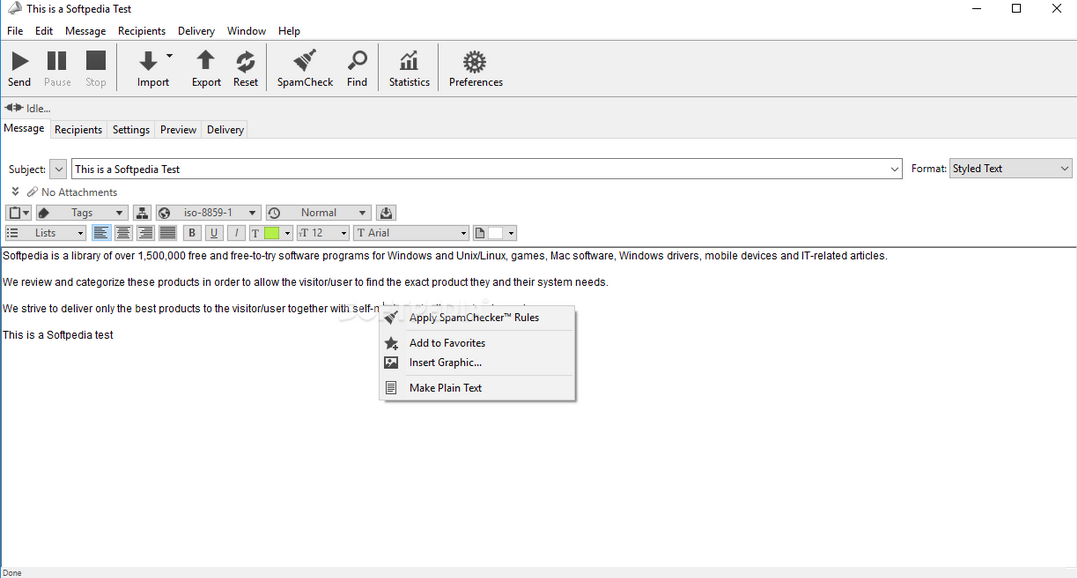Open the Edit menu
This screenshot has width=1077, height=578.
[44, 31]
